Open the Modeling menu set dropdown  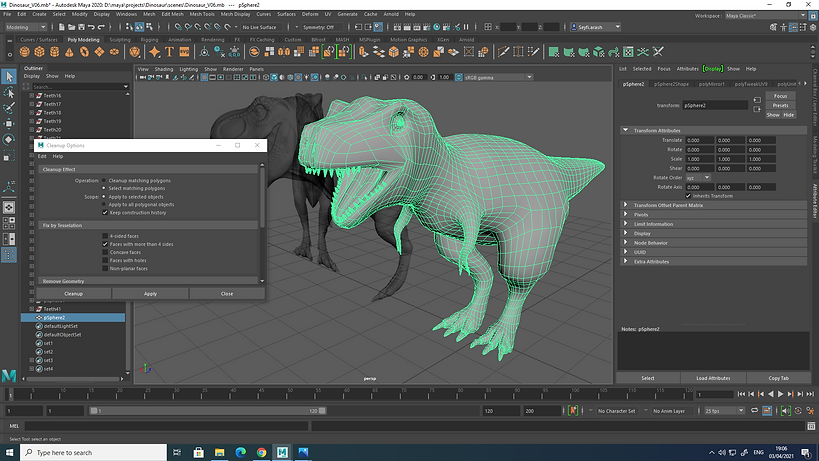point(26,27)
